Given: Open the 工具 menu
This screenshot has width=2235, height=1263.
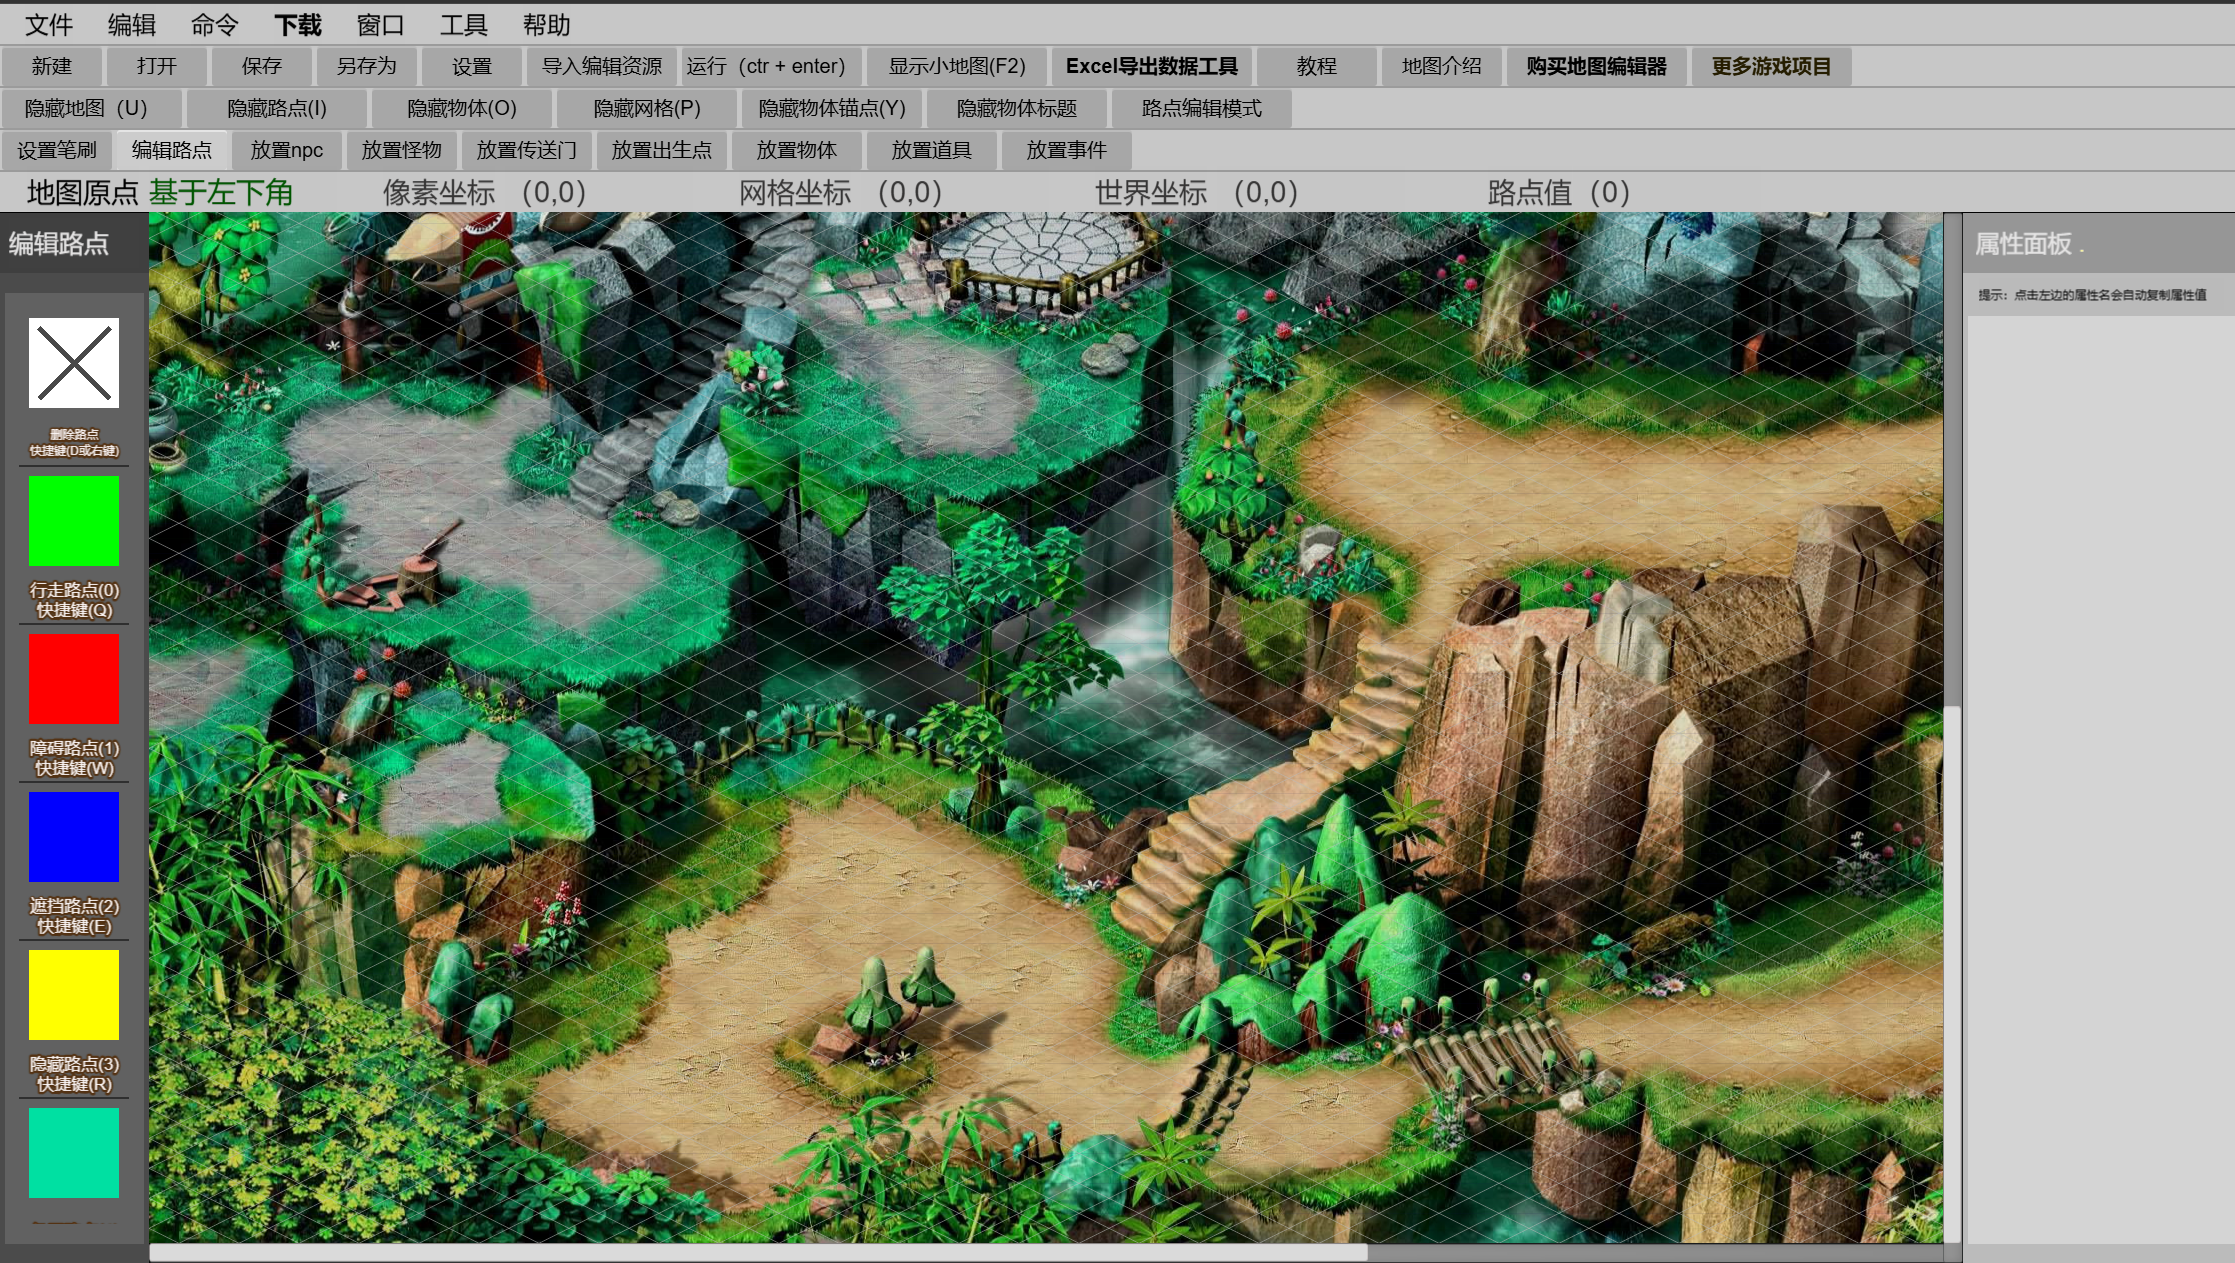Looking at the screenshot, I should point(463,25).
